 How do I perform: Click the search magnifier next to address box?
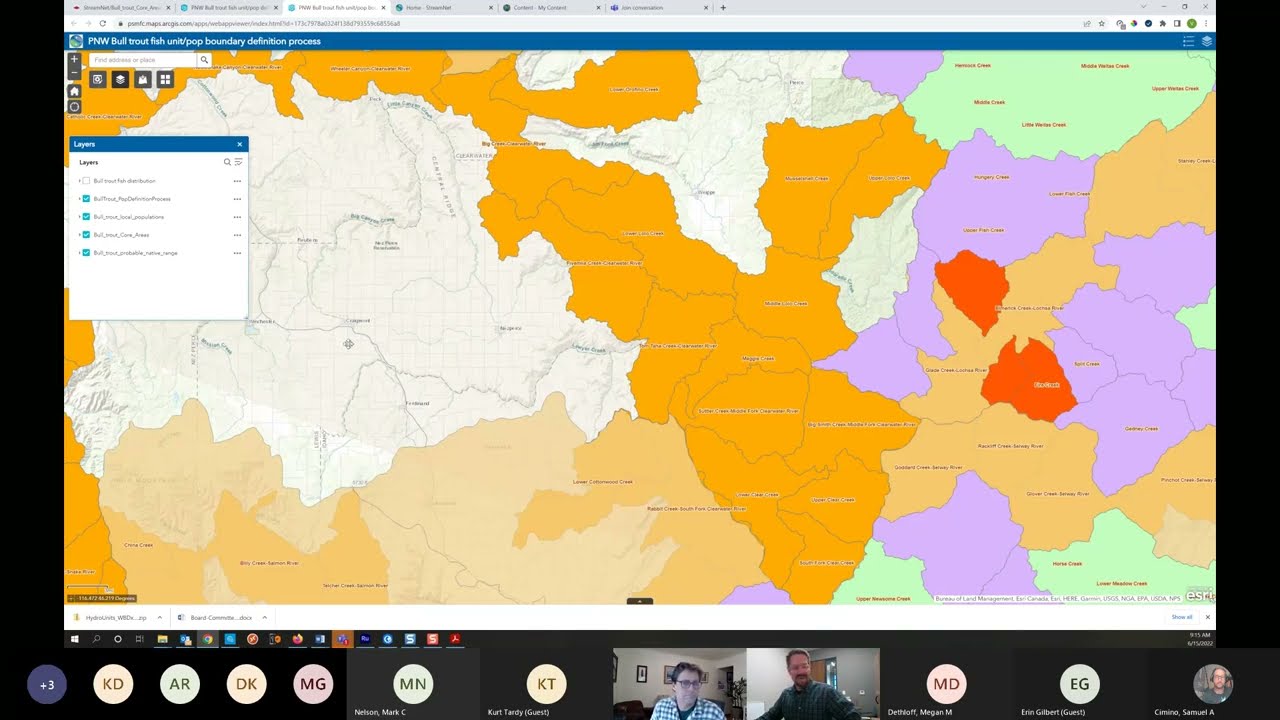tap(204, 60)
